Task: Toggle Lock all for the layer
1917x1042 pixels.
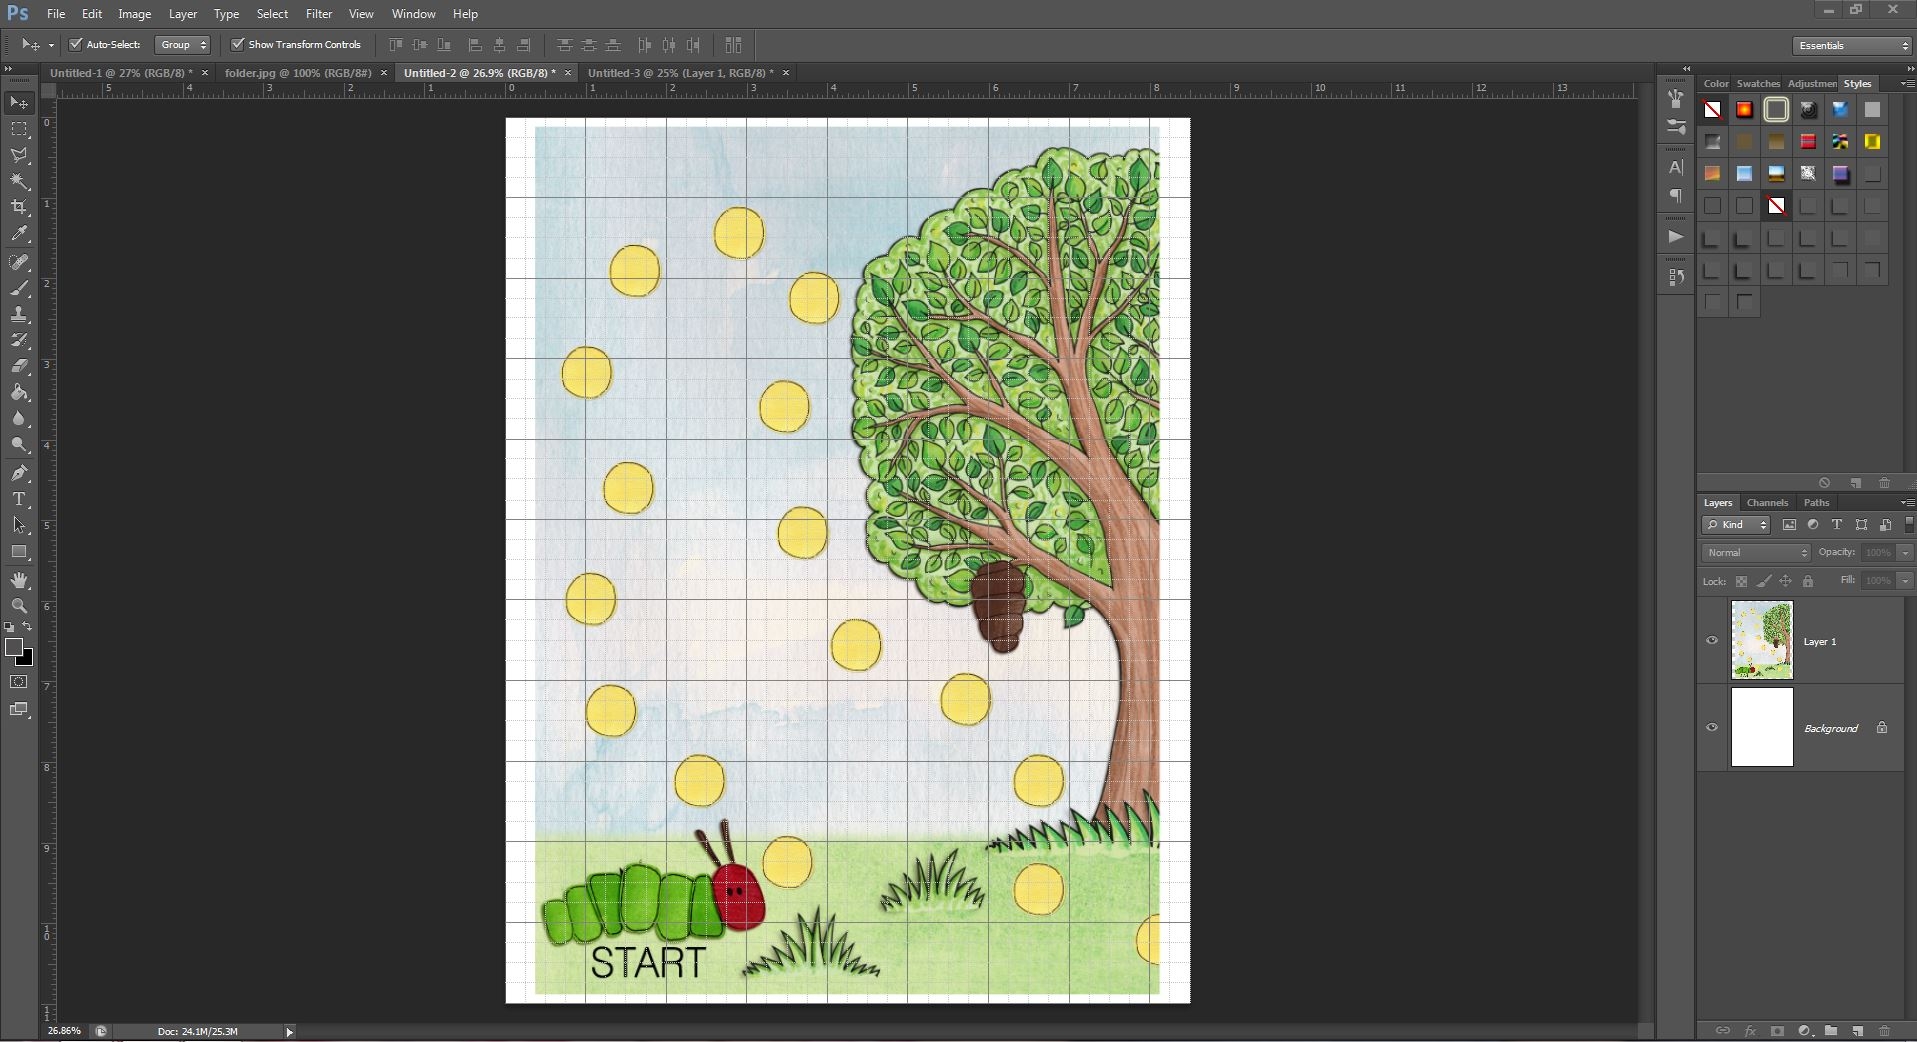Action: point(1808,581)
